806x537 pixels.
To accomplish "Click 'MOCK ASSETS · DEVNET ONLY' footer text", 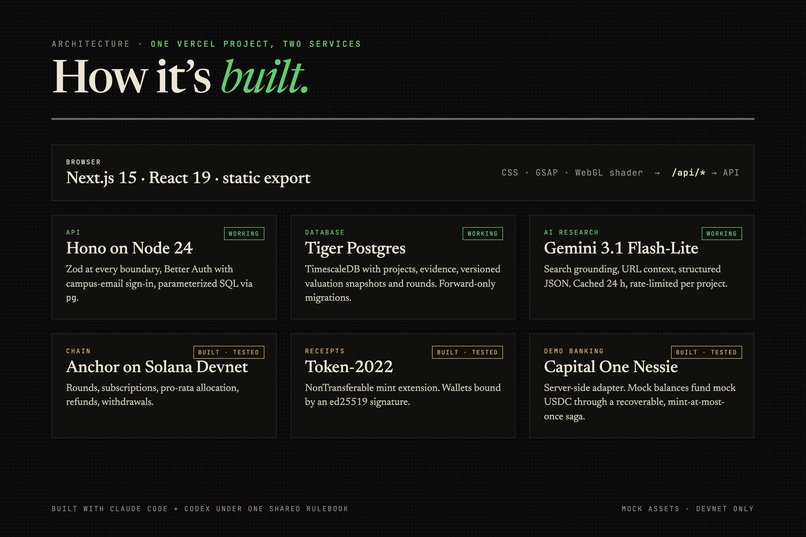I will 687,509.
